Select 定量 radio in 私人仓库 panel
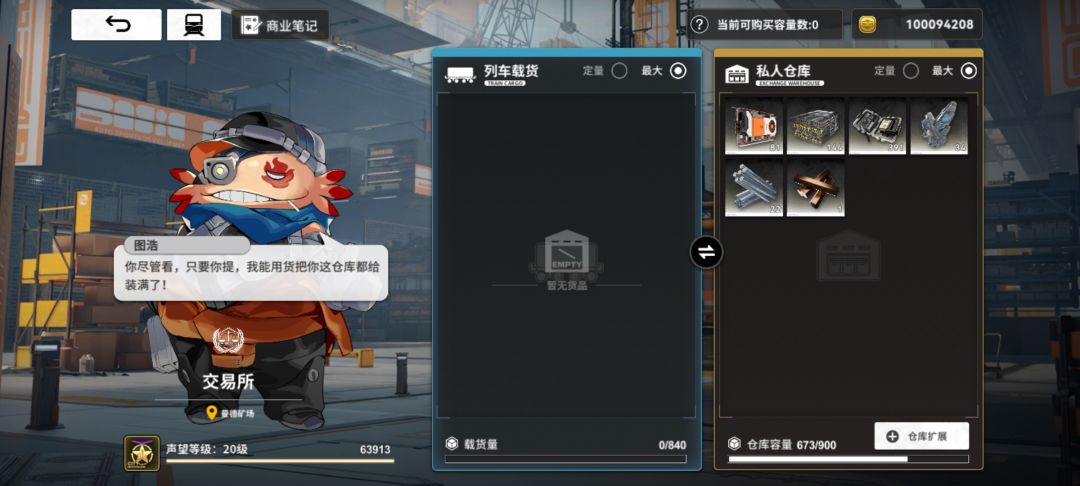This screenshot has height=486, width=1080. click(911, 70)
